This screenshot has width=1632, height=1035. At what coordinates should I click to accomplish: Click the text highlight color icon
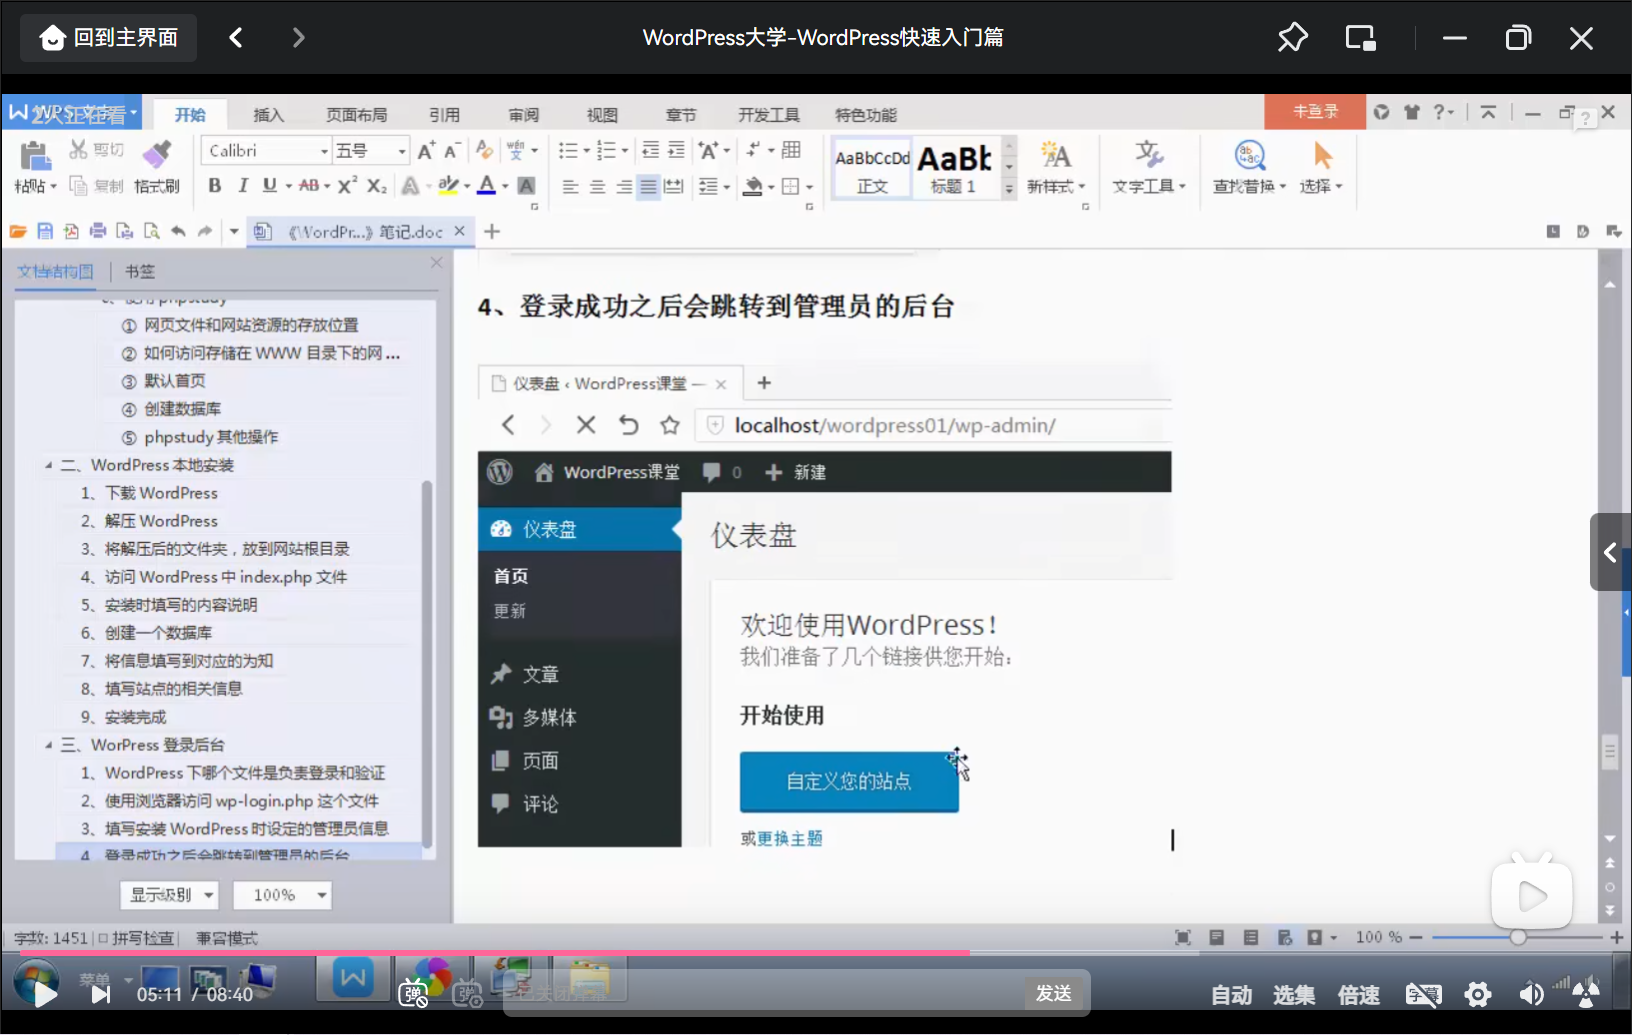pos(448,185)
